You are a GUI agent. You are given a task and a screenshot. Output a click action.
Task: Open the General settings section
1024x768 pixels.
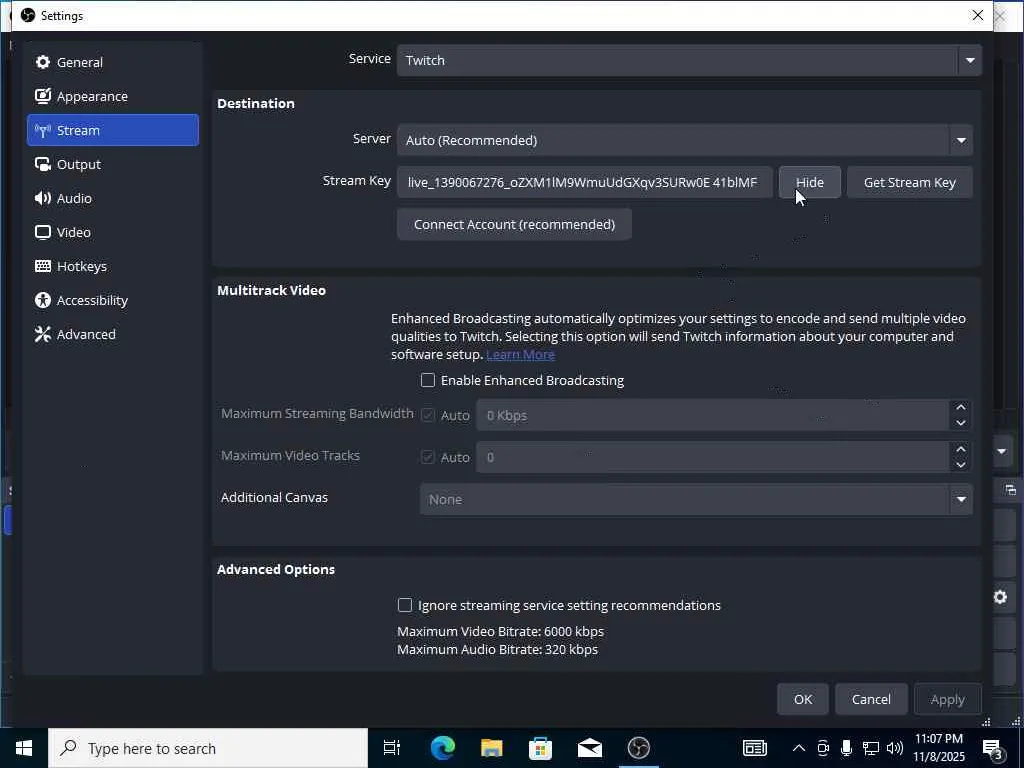pos(112,62)
